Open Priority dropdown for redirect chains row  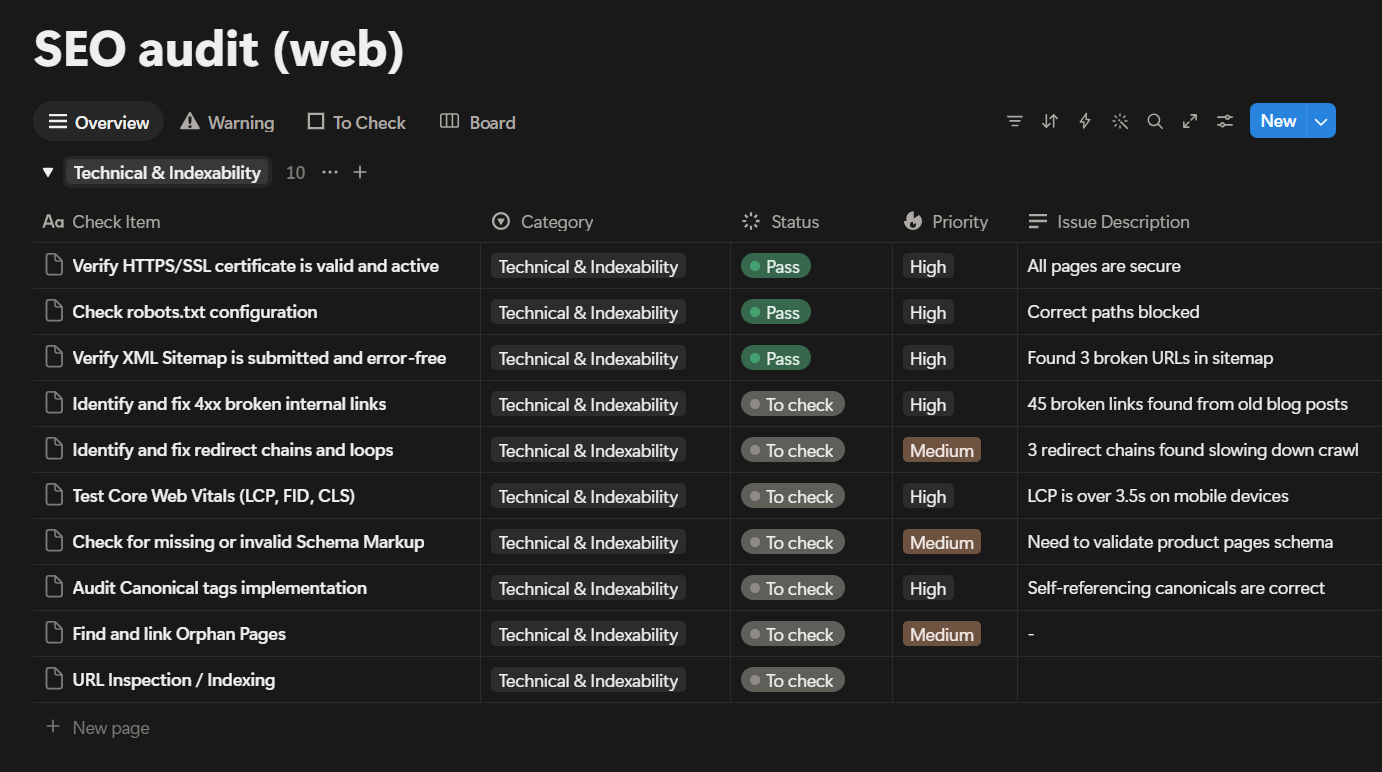[x=941, y=450]
